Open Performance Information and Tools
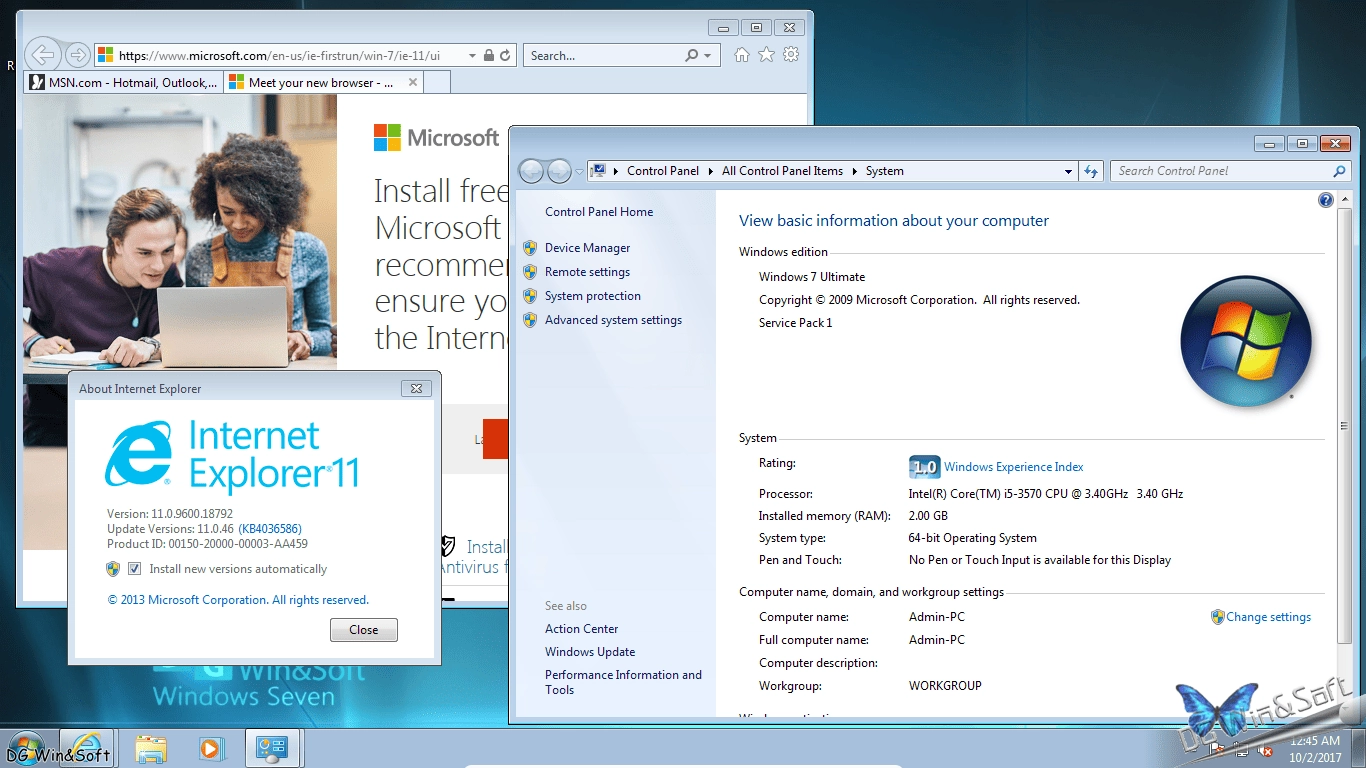The image size is (1366, 768). point(623,682)
